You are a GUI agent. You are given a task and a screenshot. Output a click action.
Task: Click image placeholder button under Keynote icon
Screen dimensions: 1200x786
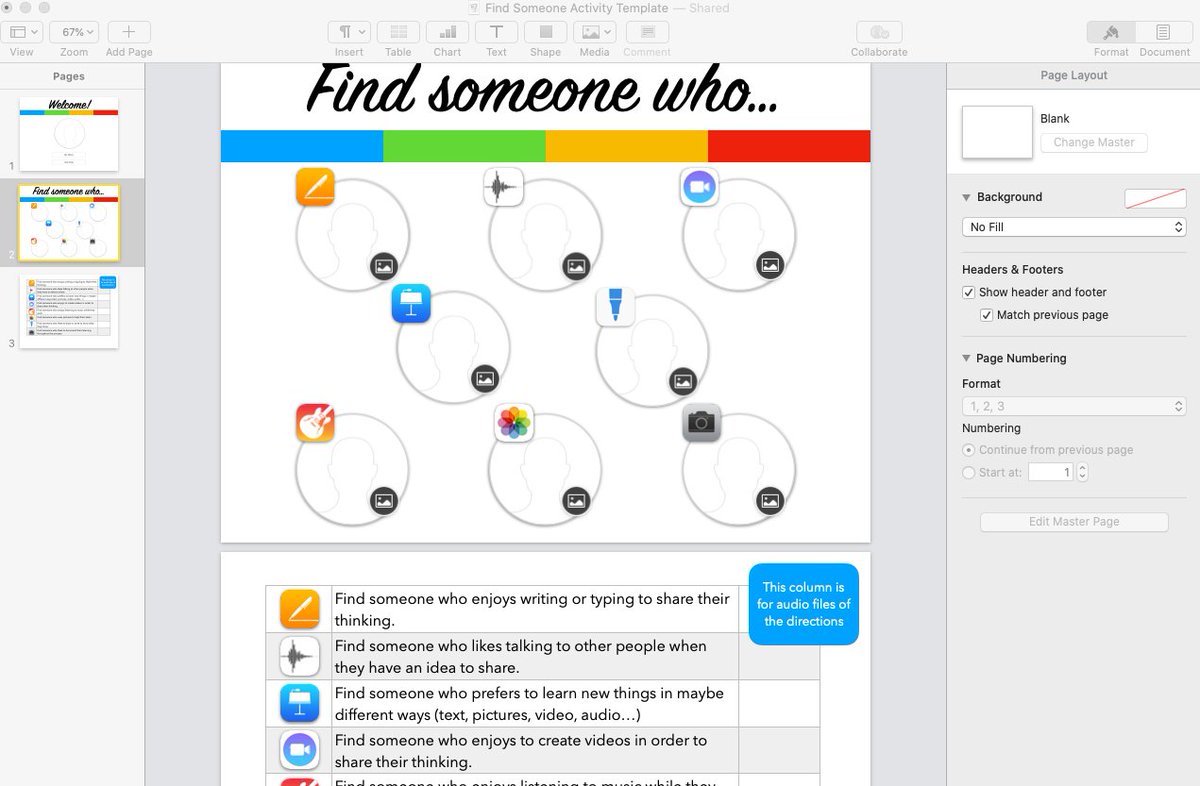[485, 379]
